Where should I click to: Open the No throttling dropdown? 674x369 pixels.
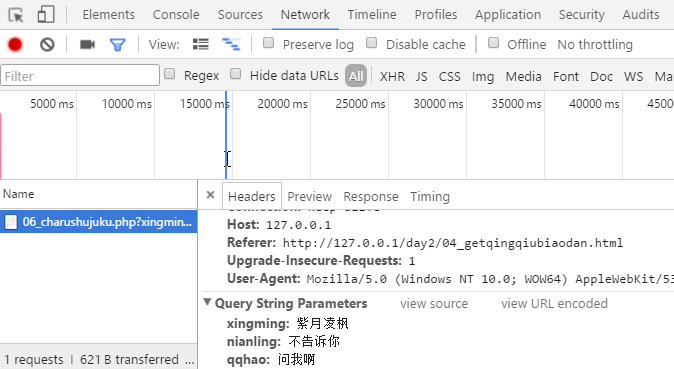point(595,44)
